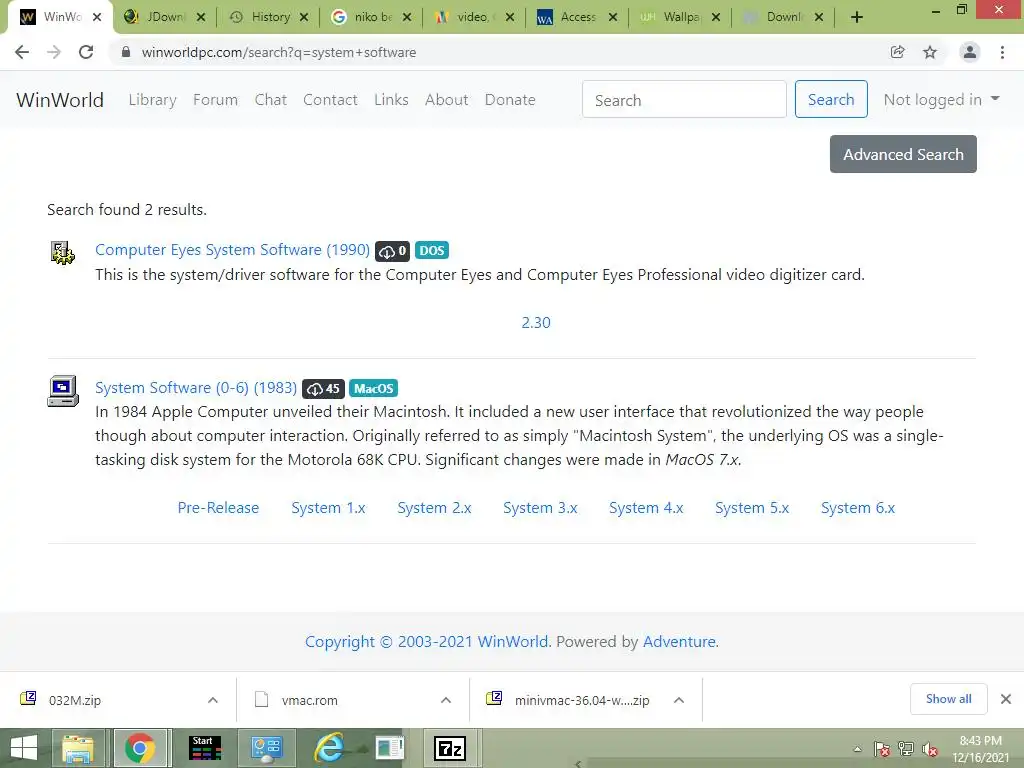Open 7-Zip from taskbar
Viewport: 1024px width, 768px height.
[450, 748]
